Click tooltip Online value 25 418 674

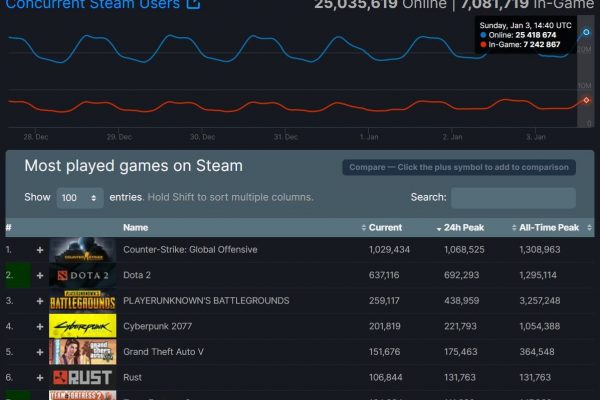[x=536, y=35]
